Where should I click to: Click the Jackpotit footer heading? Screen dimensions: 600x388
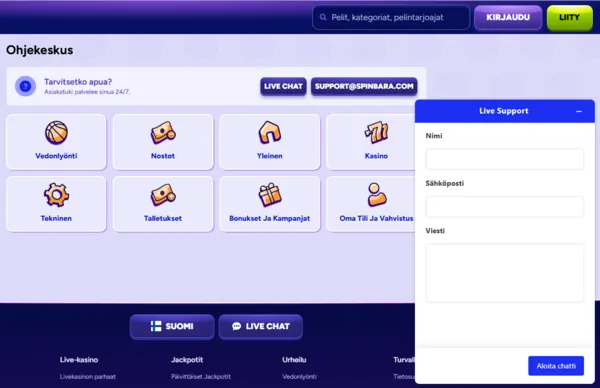[187, 360]
